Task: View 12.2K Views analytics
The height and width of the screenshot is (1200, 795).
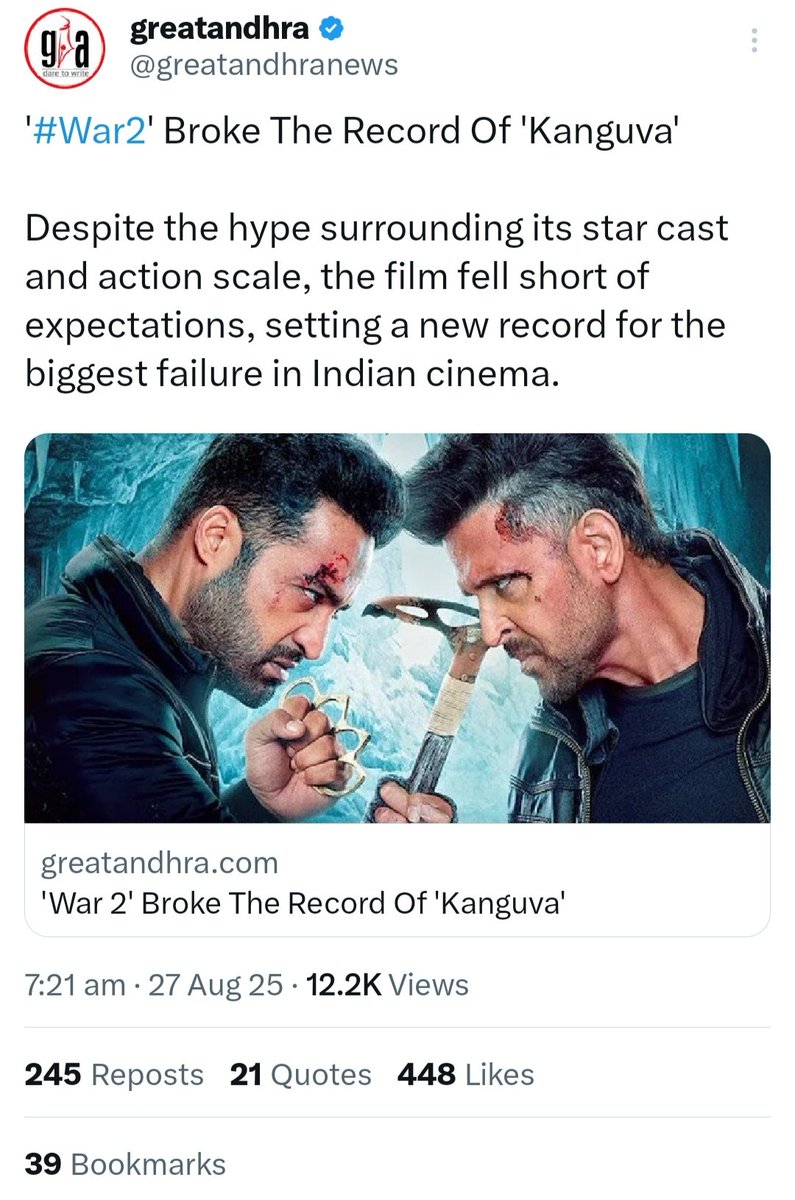Action: 387,986
